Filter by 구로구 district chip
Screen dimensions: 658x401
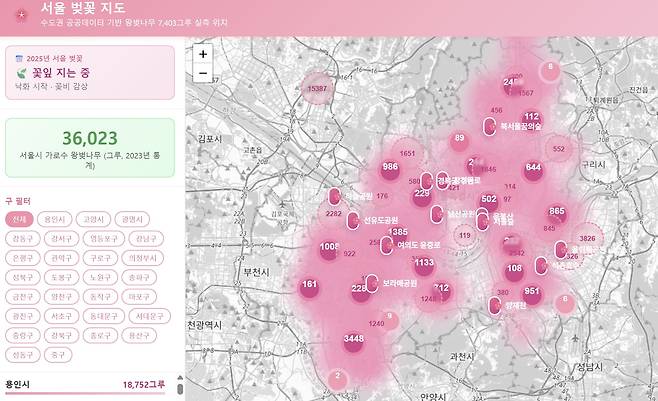(100, 258)
